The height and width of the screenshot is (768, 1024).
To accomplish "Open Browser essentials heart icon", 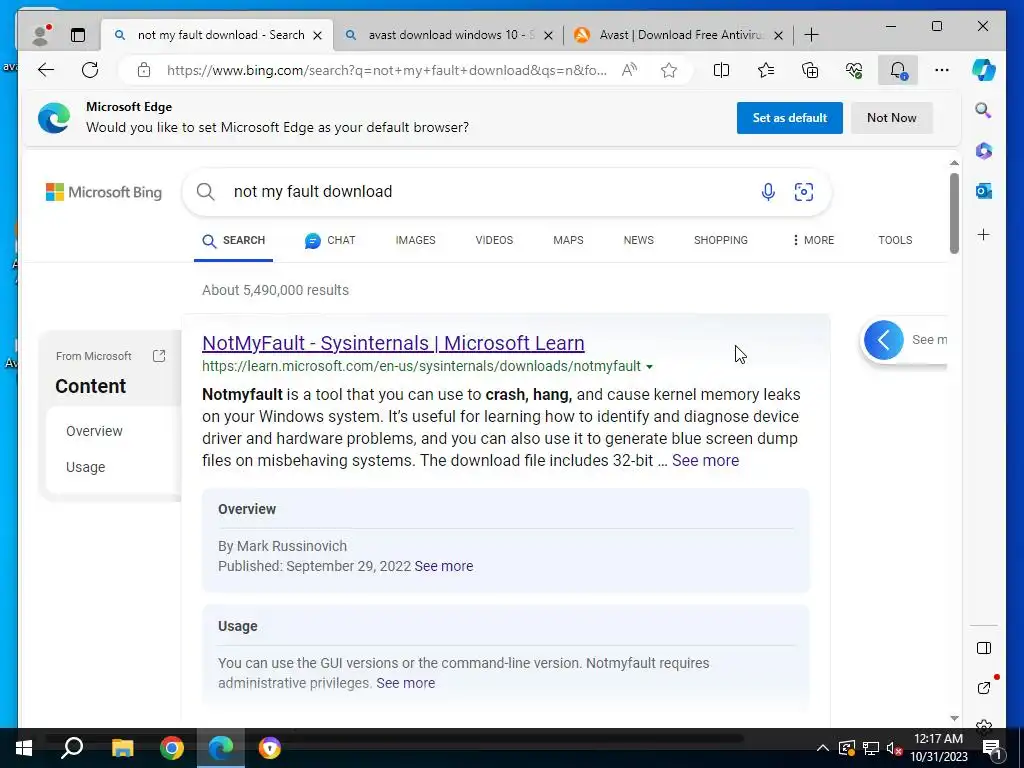I will pos(854,70).
